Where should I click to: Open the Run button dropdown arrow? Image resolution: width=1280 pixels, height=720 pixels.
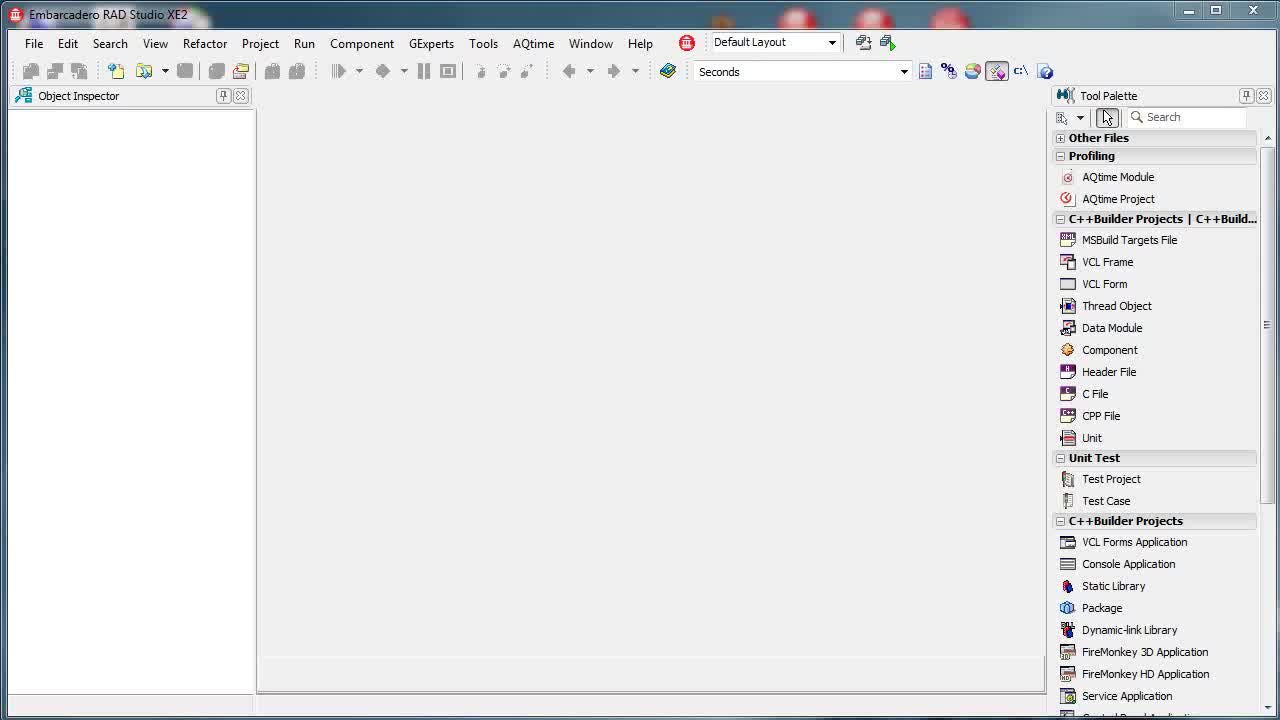359,71
